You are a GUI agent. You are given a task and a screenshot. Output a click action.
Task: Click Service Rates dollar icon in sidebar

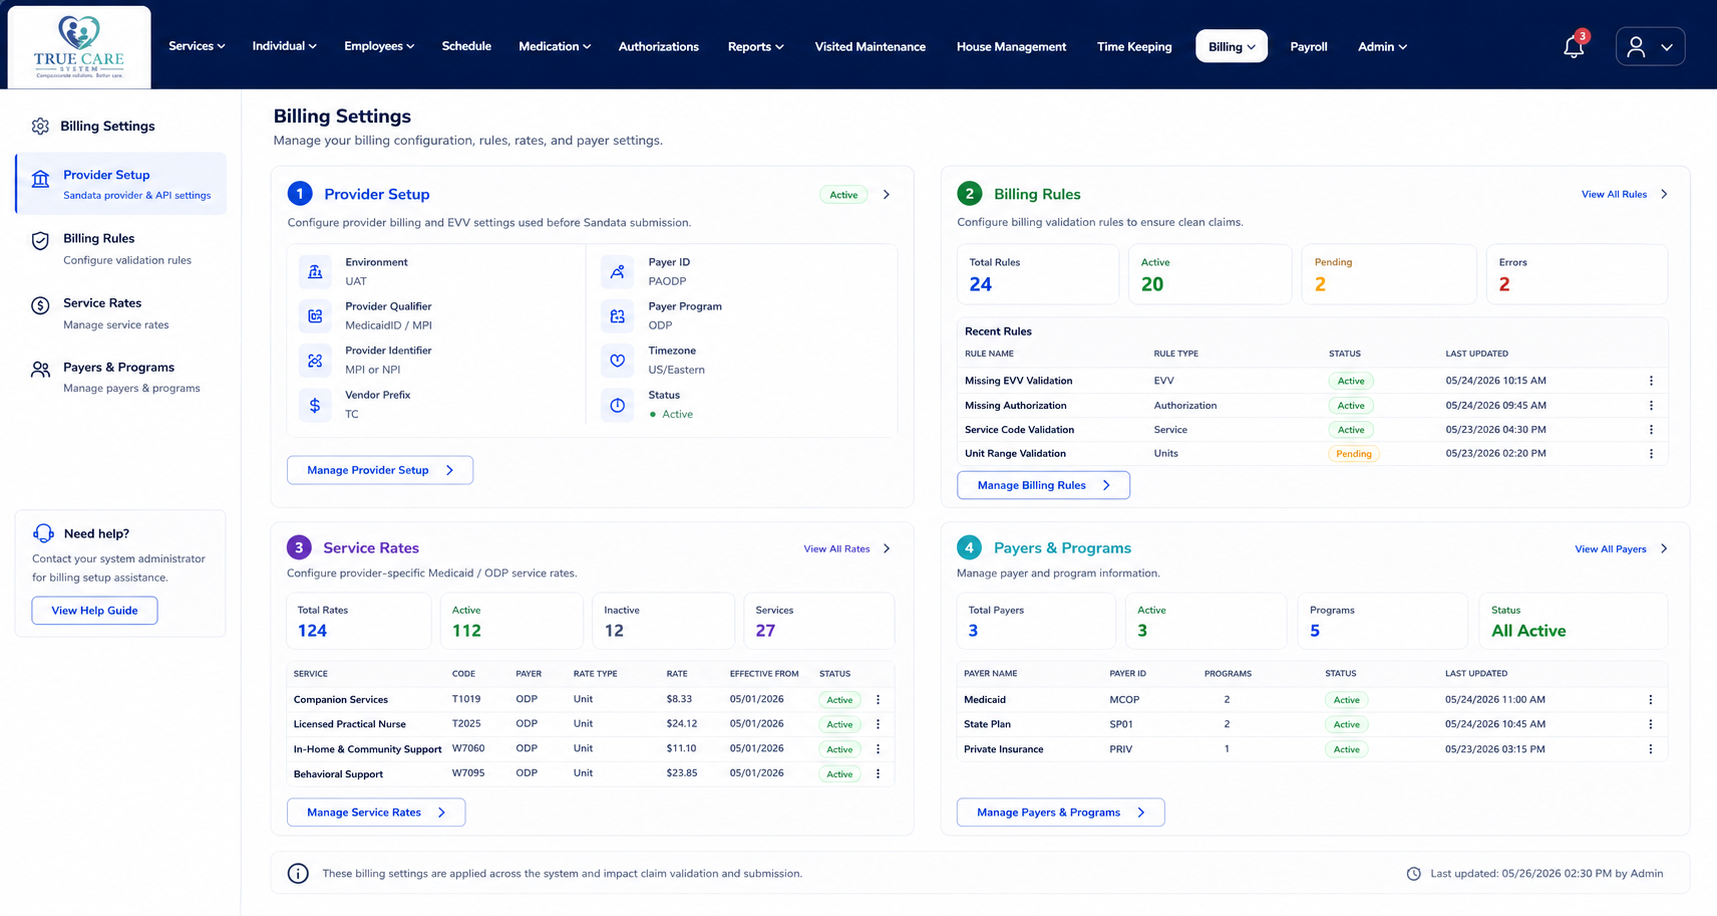point(40,306)
